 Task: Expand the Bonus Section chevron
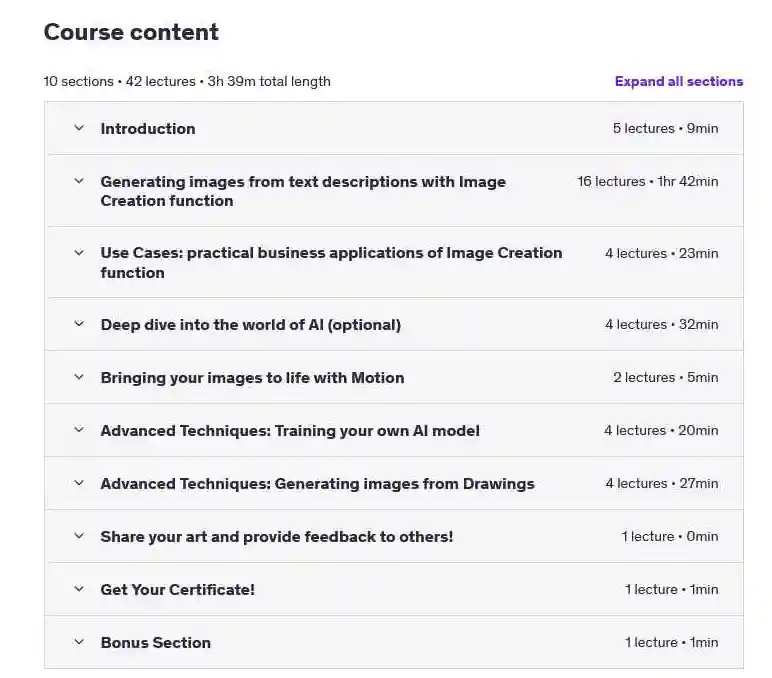click(79, 642)
